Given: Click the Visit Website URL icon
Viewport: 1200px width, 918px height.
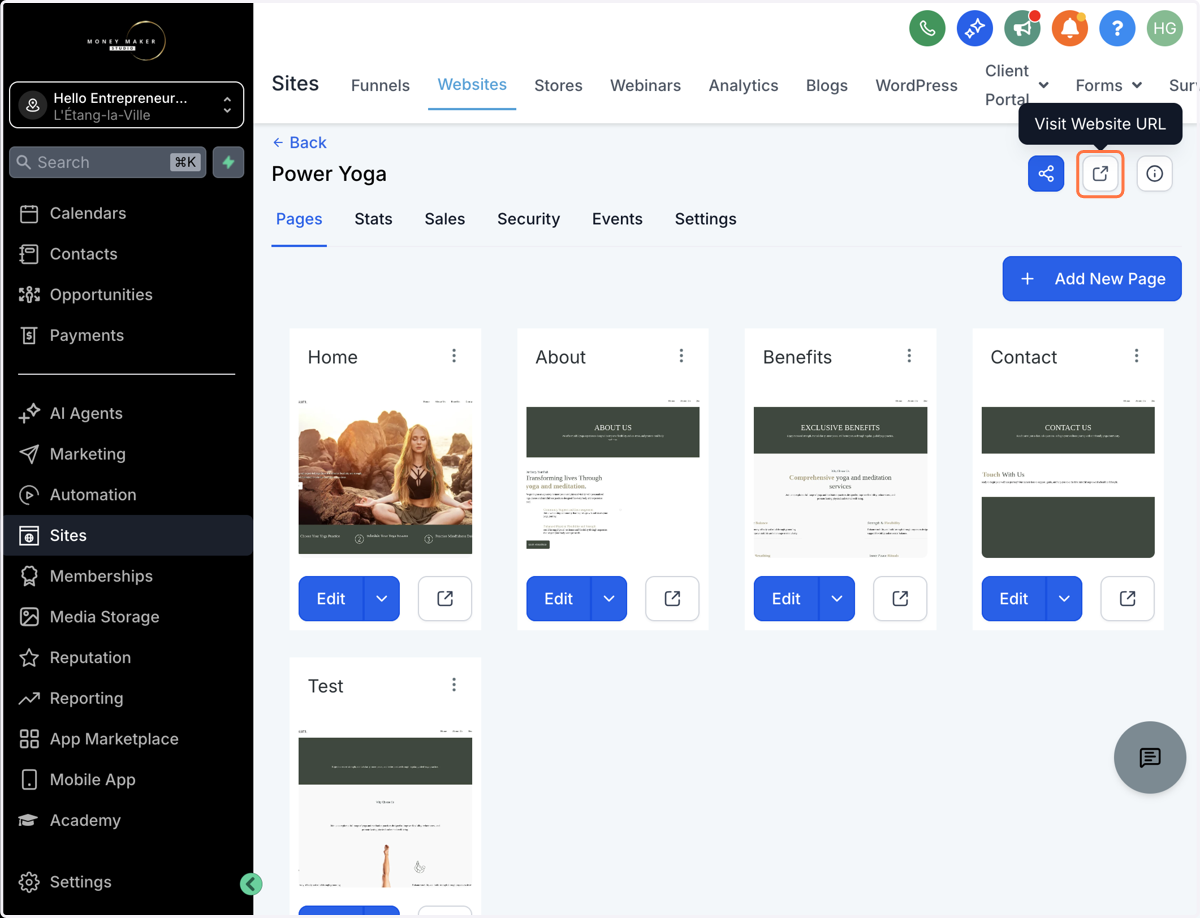Looking at the screenshot, I should click(1100, 174).
